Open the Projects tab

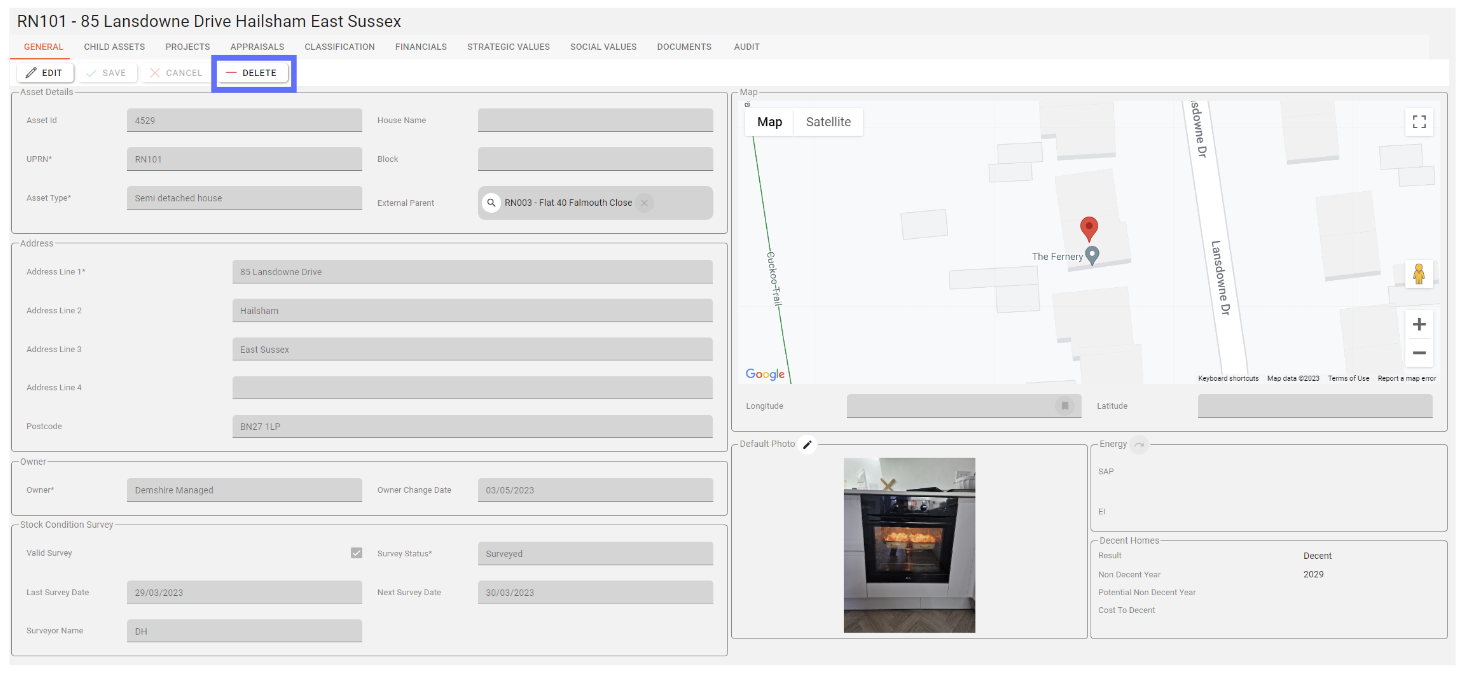tap(188, 47)
